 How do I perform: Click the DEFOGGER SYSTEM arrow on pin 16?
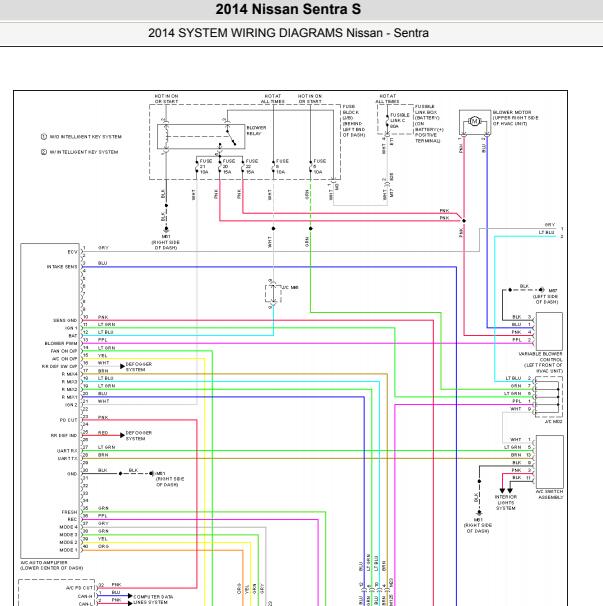point(123,366)
